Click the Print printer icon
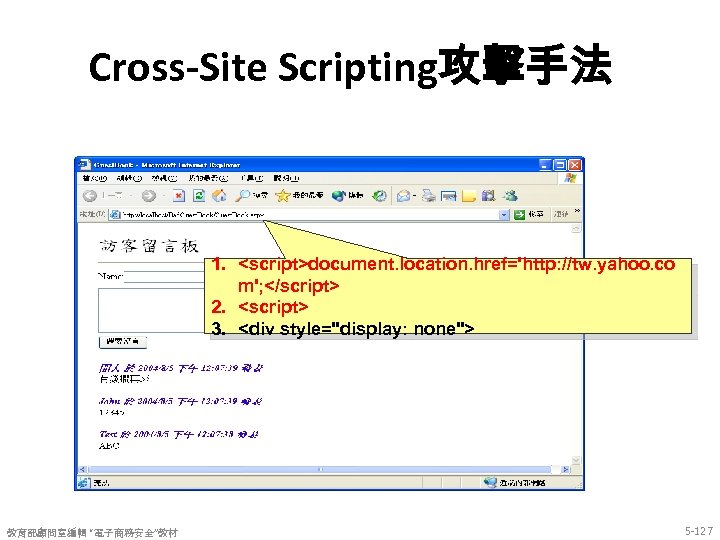This screenshot has width=720, height=540. pos(429,196)
